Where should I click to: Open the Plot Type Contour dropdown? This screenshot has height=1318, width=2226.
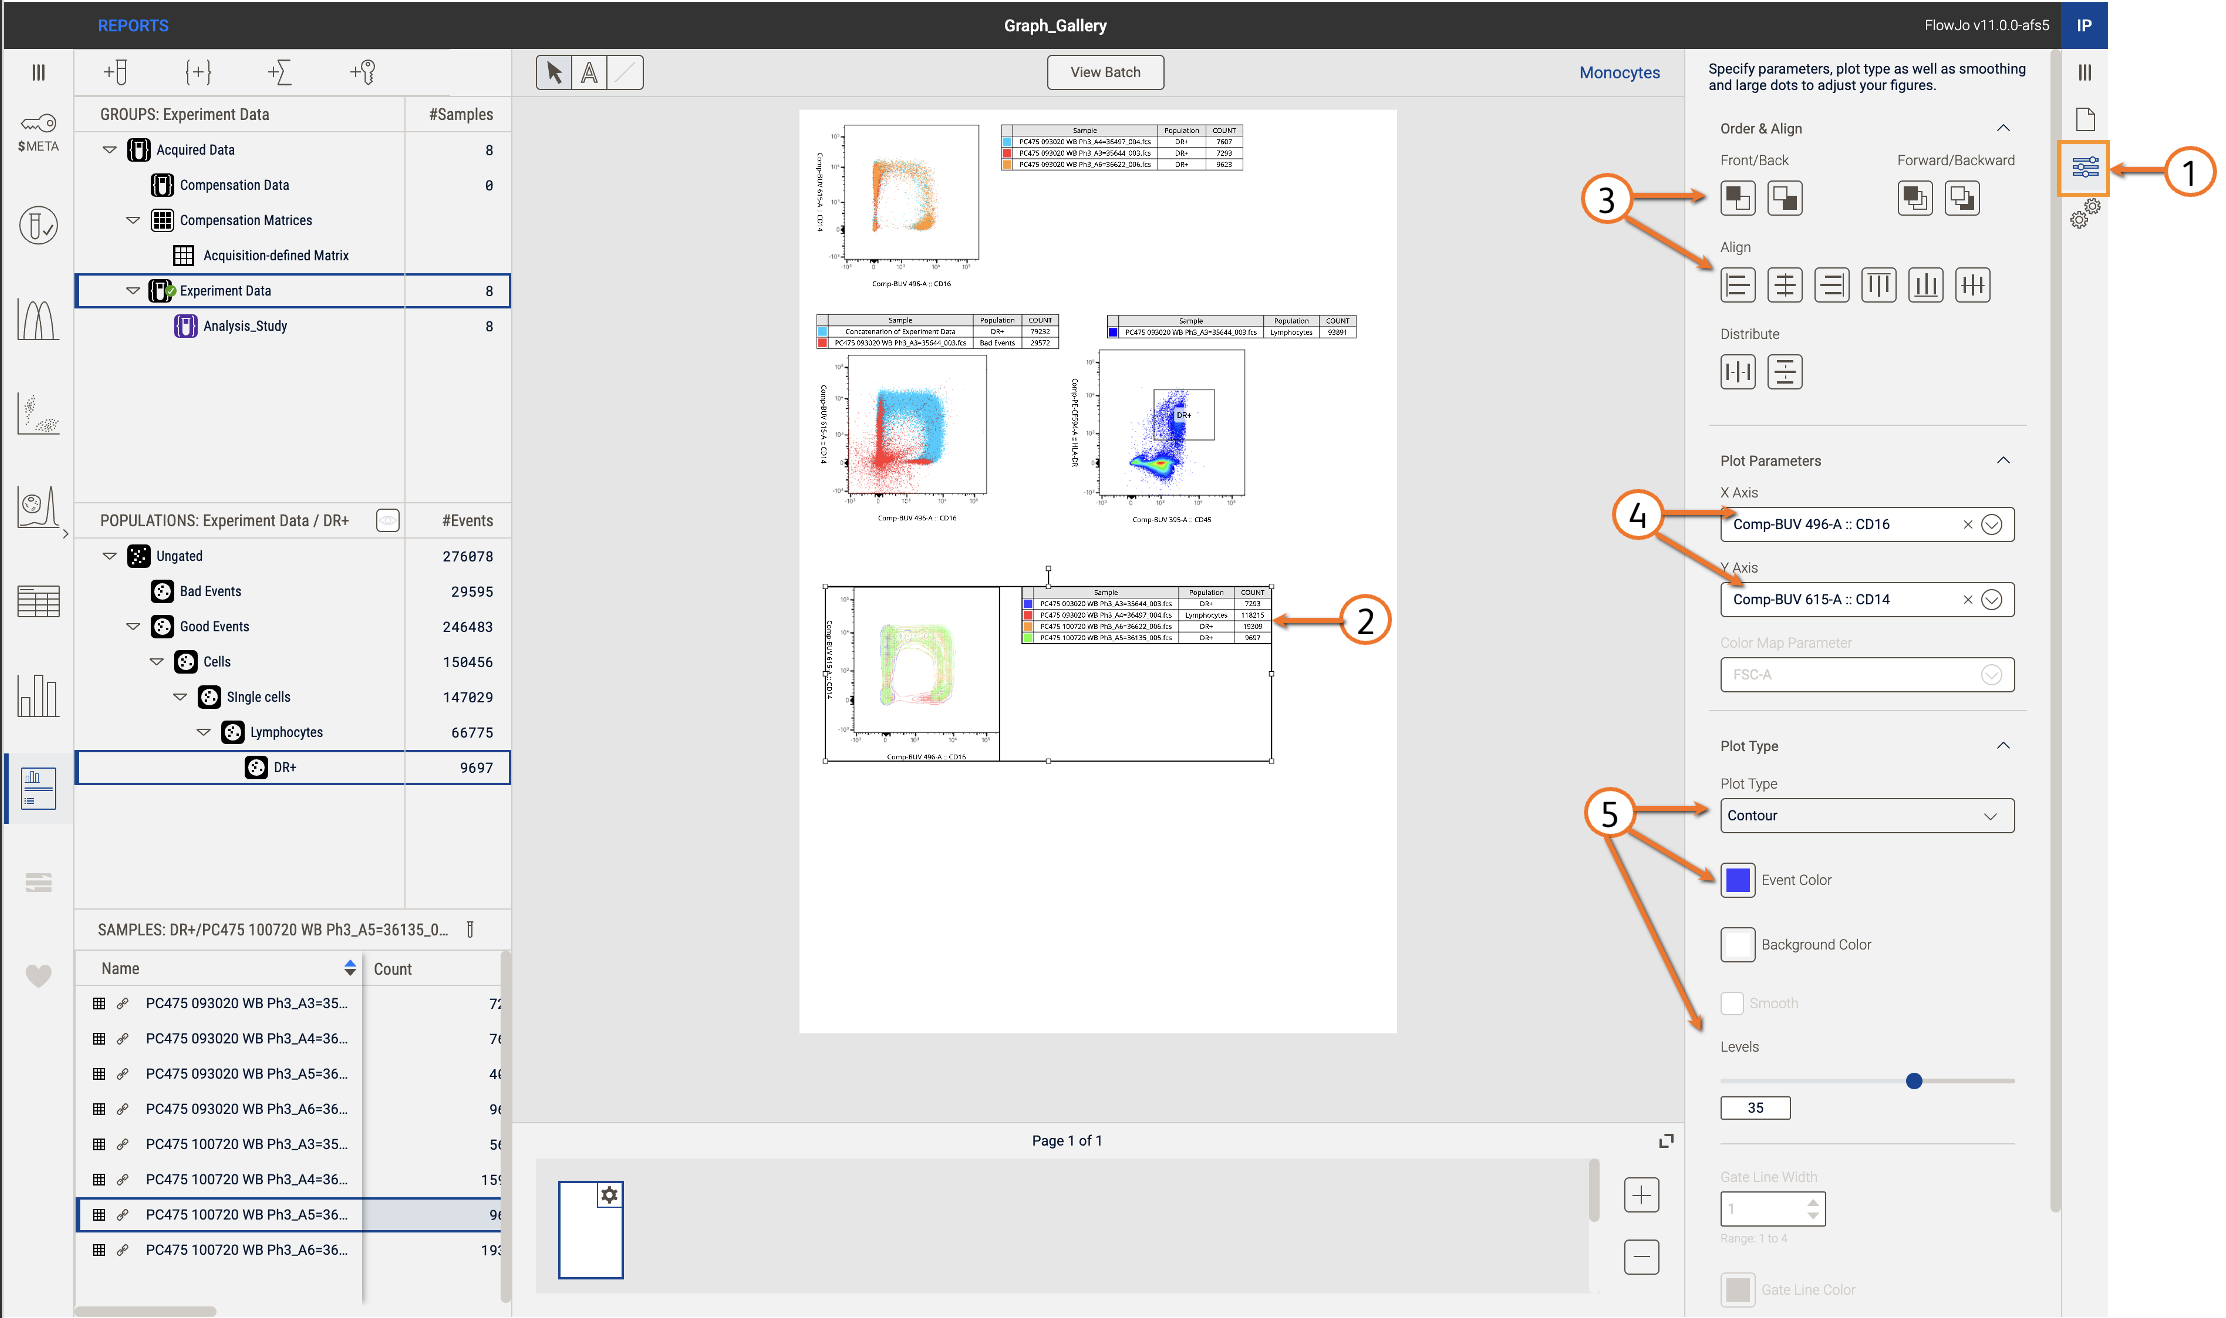point(1866,815)
